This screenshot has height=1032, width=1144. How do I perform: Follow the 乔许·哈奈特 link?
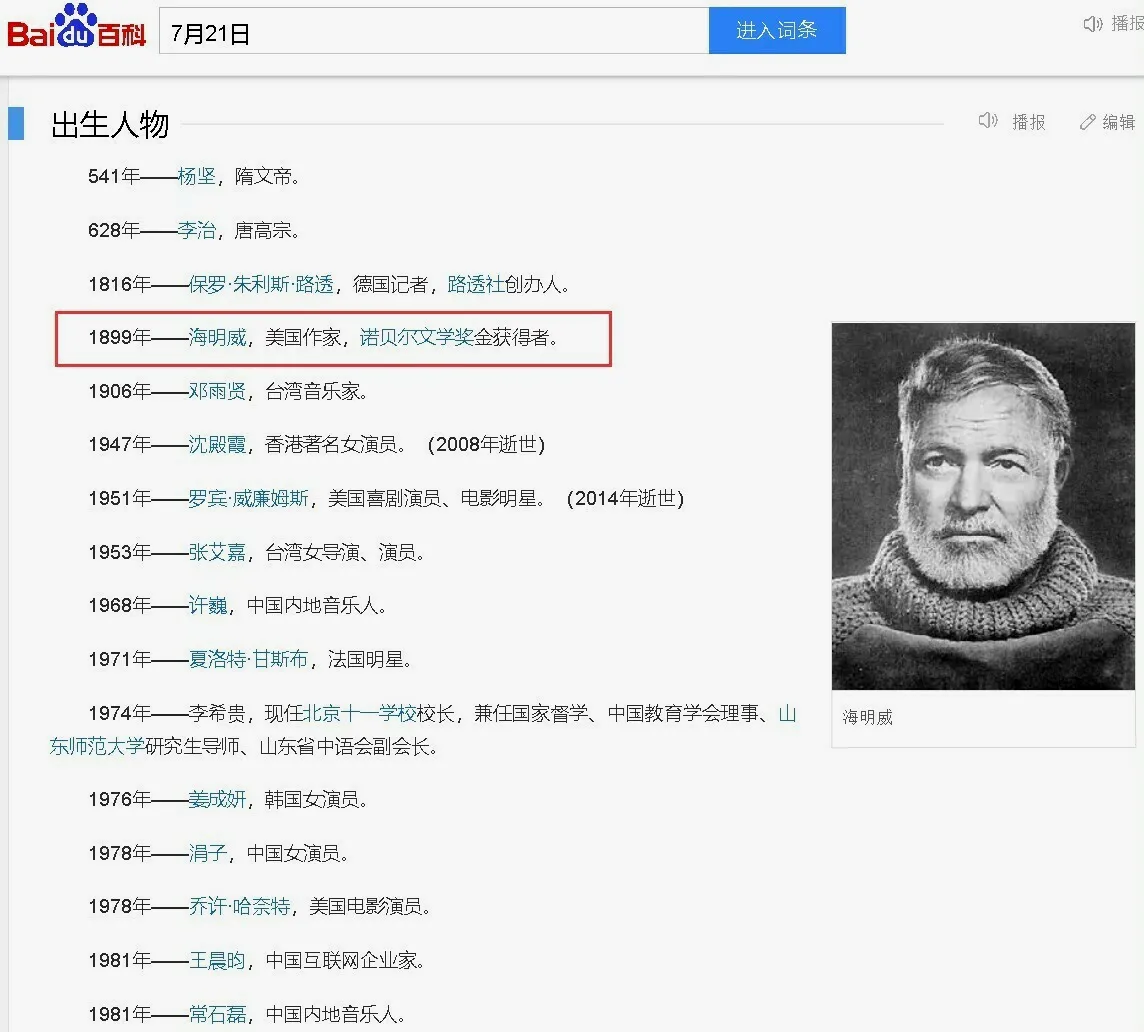(x=240, y=907)
